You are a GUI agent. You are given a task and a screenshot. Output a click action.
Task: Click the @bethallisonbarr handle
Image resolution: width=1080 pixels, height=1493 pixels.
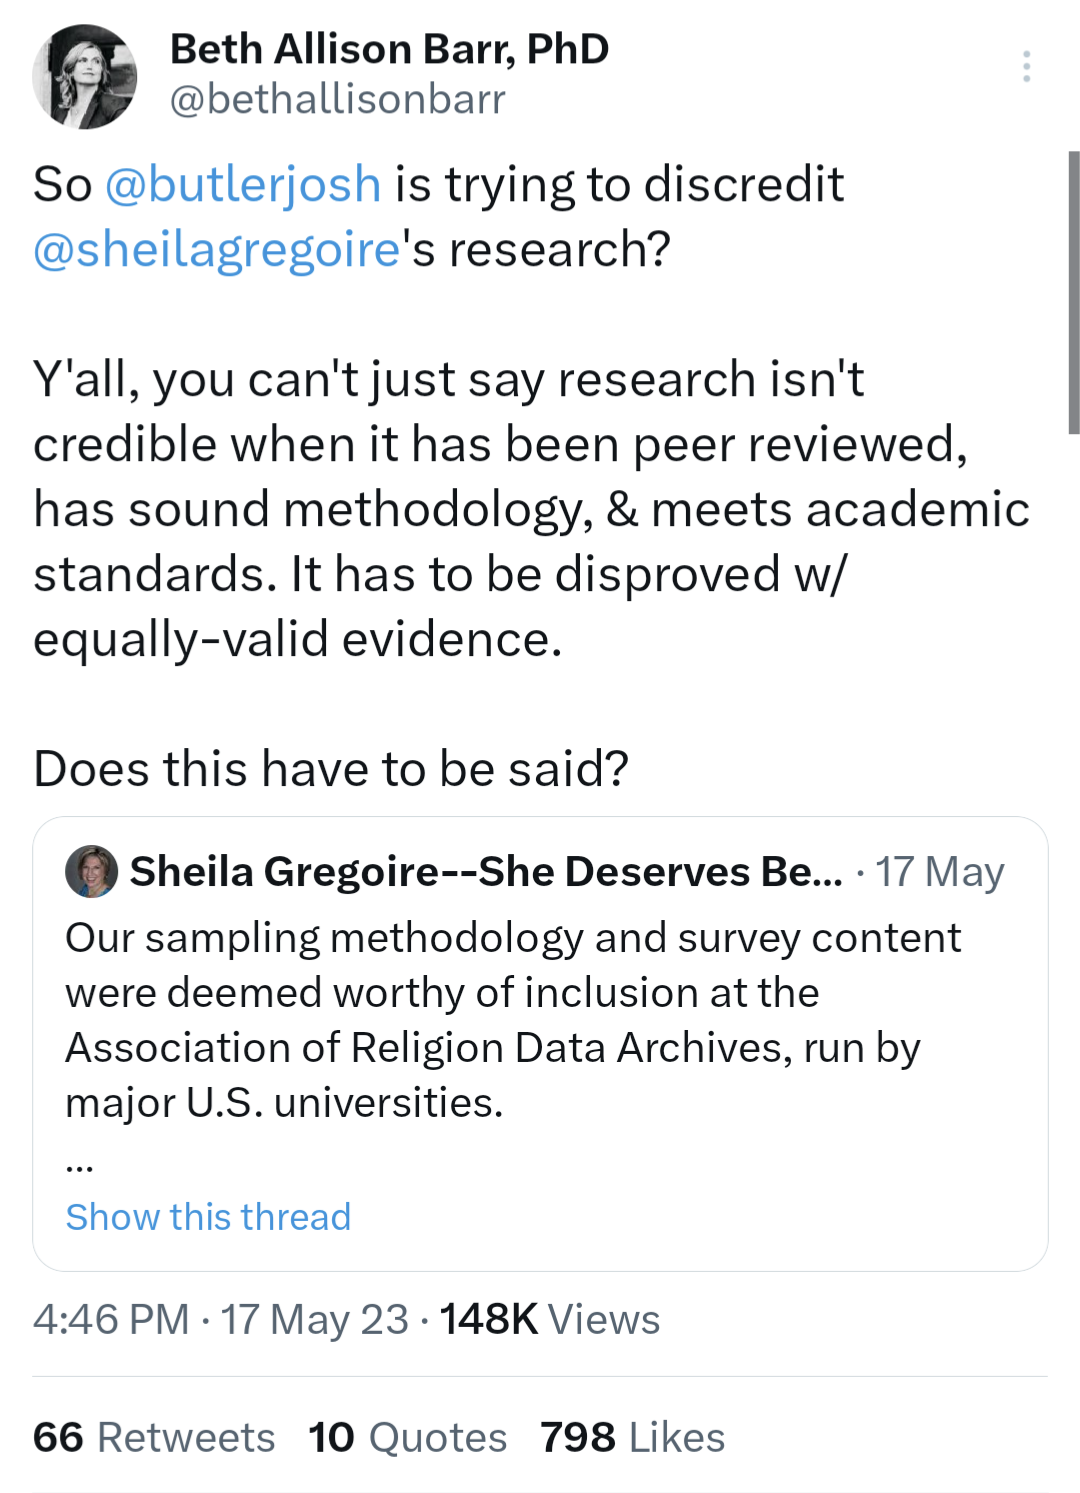tap(337, 99)
